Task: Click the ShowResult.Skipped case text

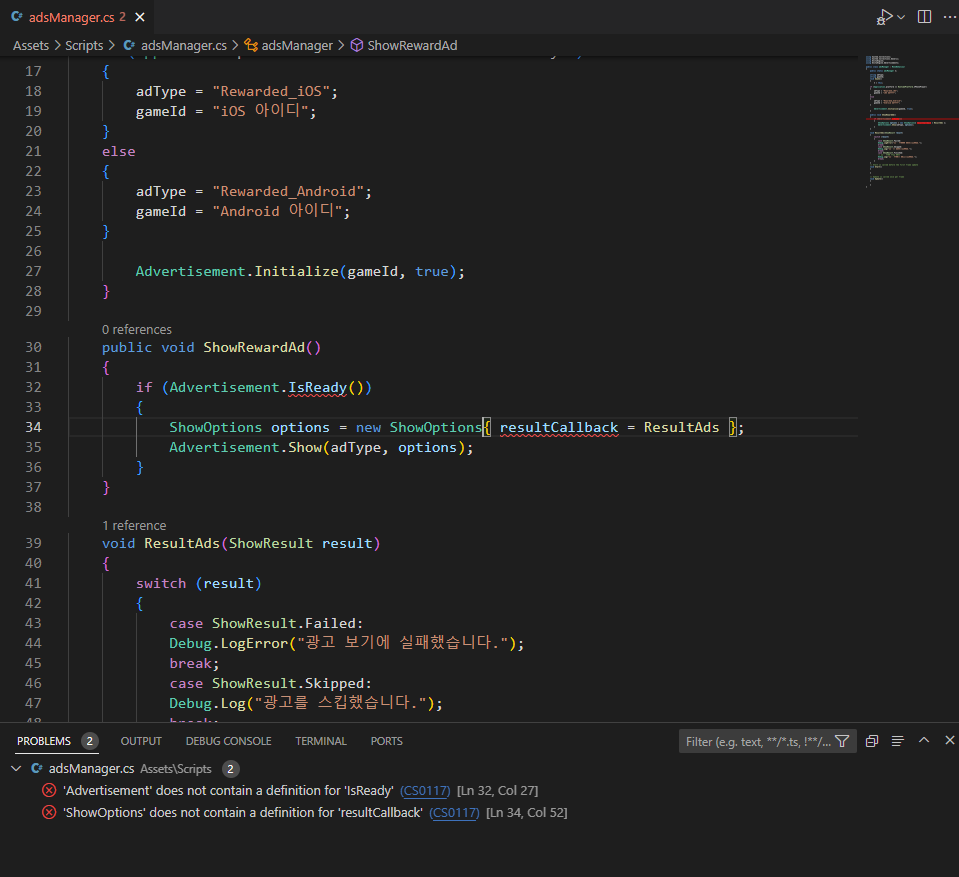Action: tap(288, 684)
